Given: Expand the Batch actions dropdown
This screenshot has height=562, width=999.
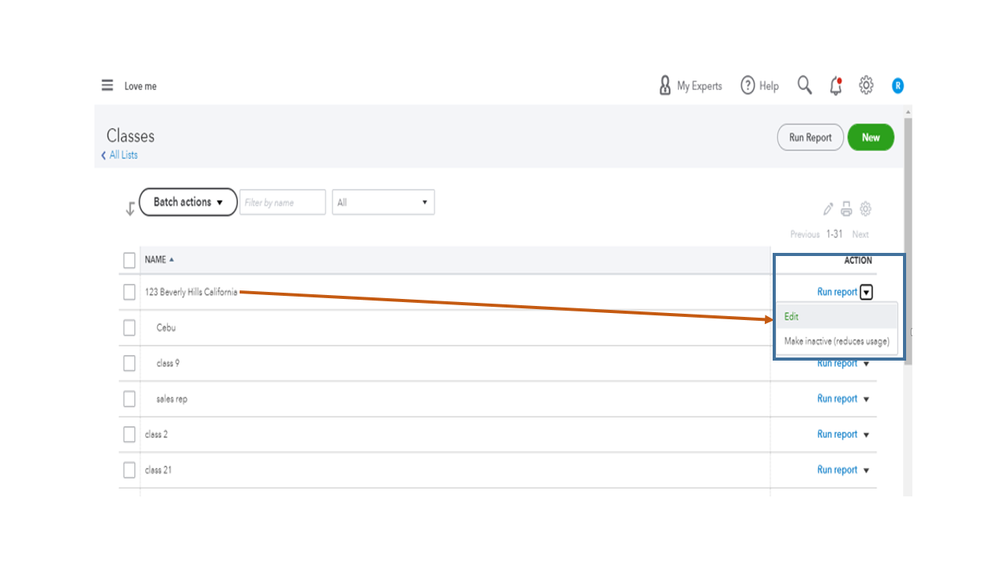Looking at the screenshot, I should point(188,202).
